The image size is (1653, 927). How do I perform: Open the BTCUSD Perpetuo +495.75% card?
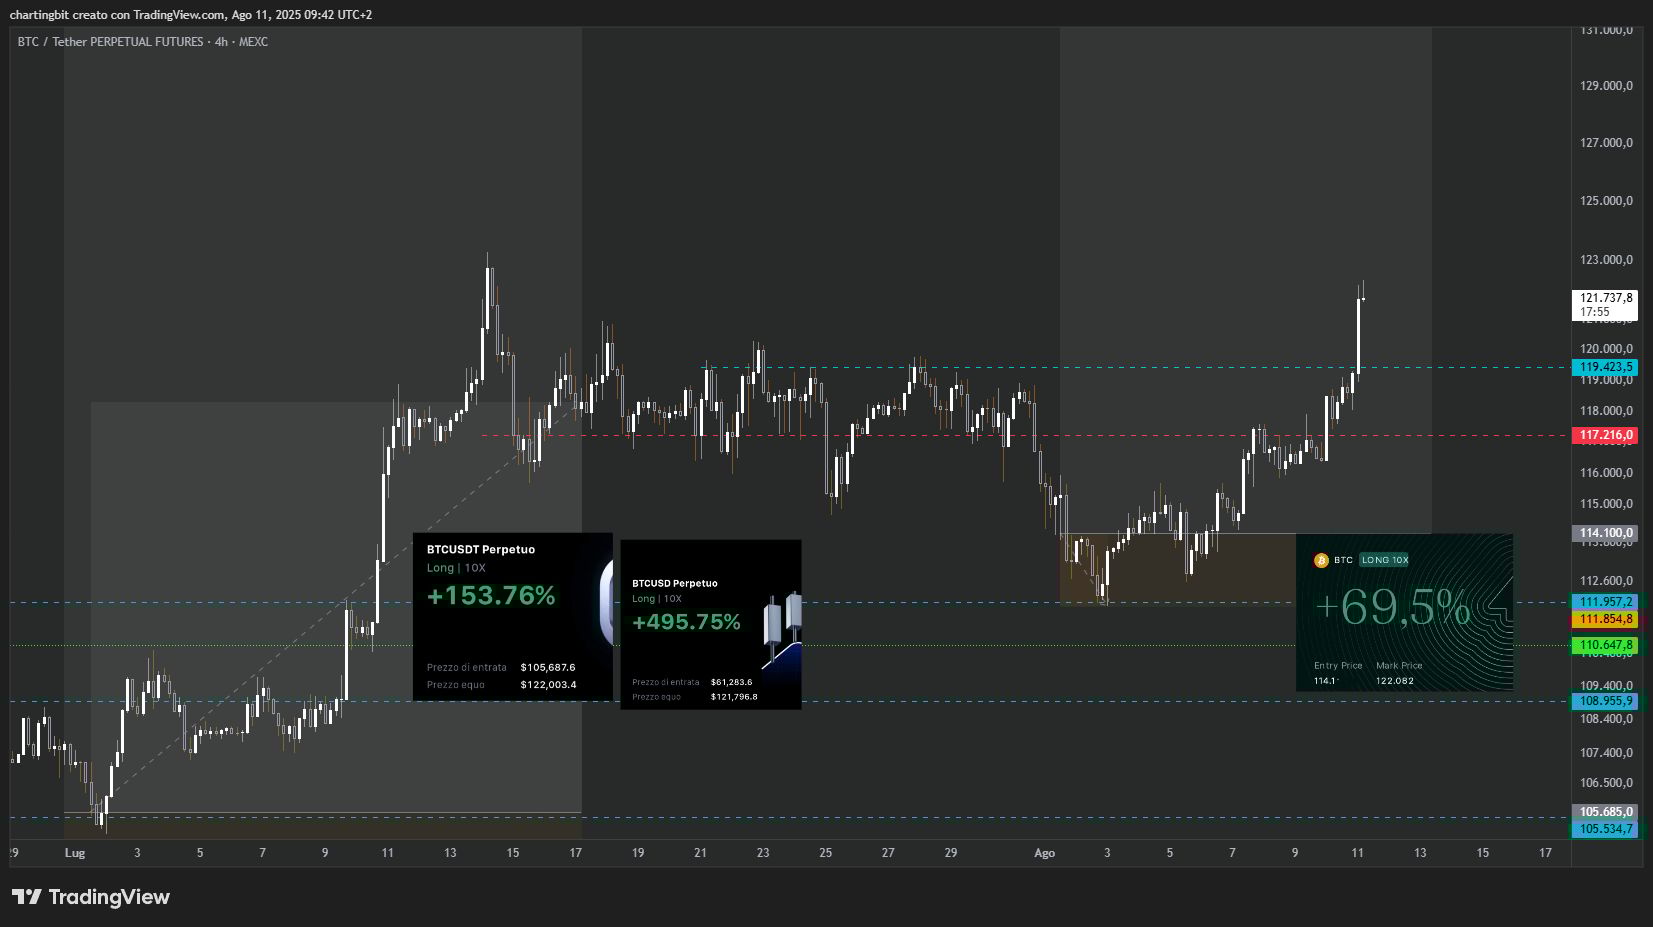711,625
